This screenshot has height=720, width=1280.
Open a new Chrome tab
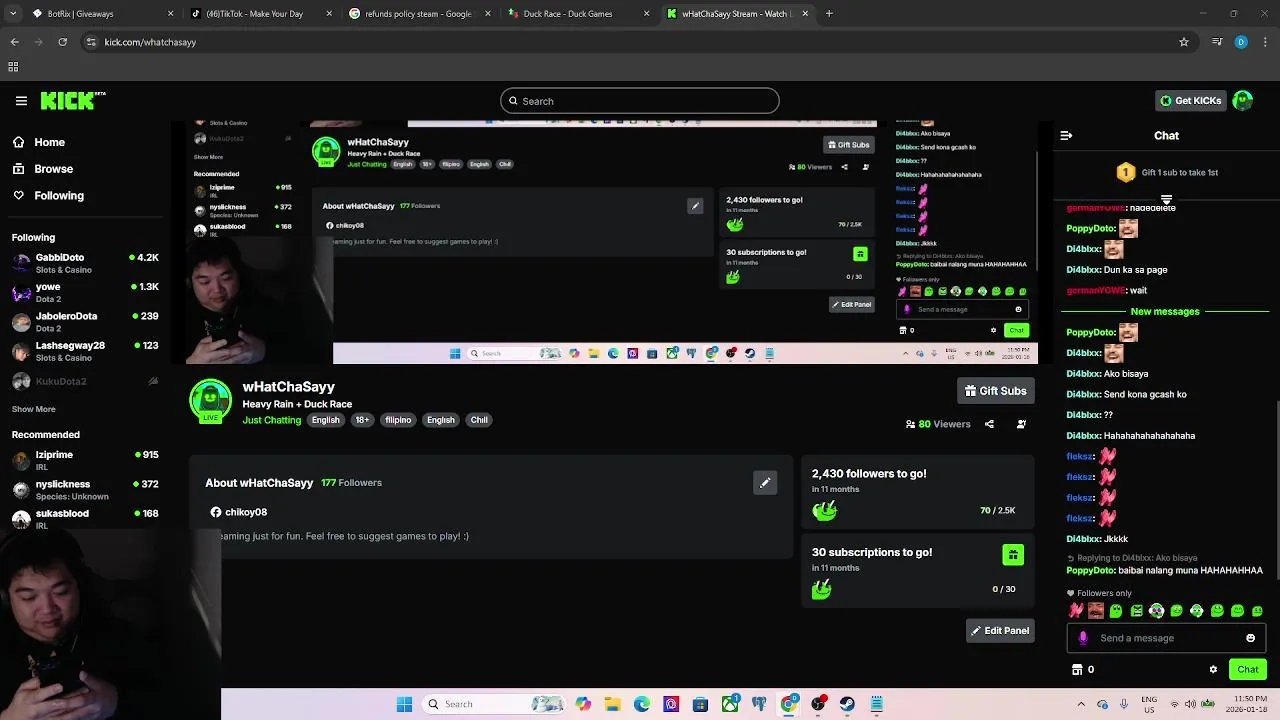pos(829,14)
